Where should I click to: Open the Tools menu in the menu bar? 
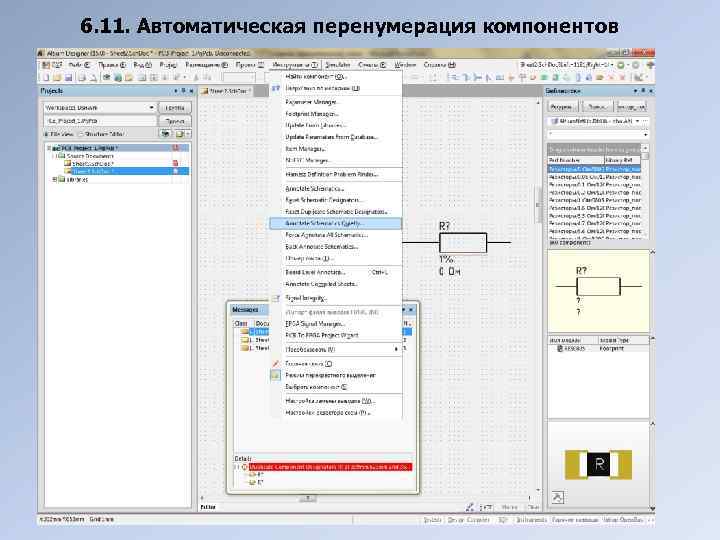(x=294, y=65)
